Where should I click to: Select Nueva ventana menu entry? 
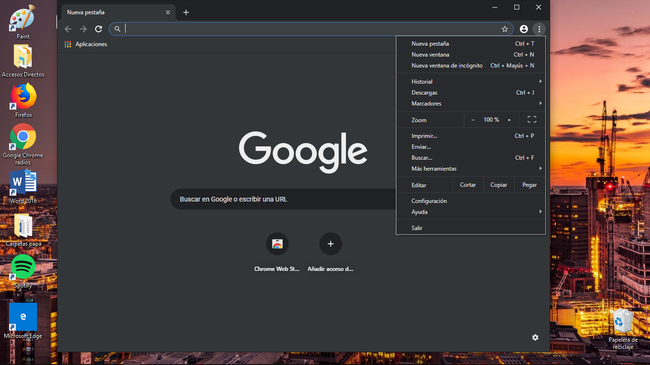click(471, 55)
